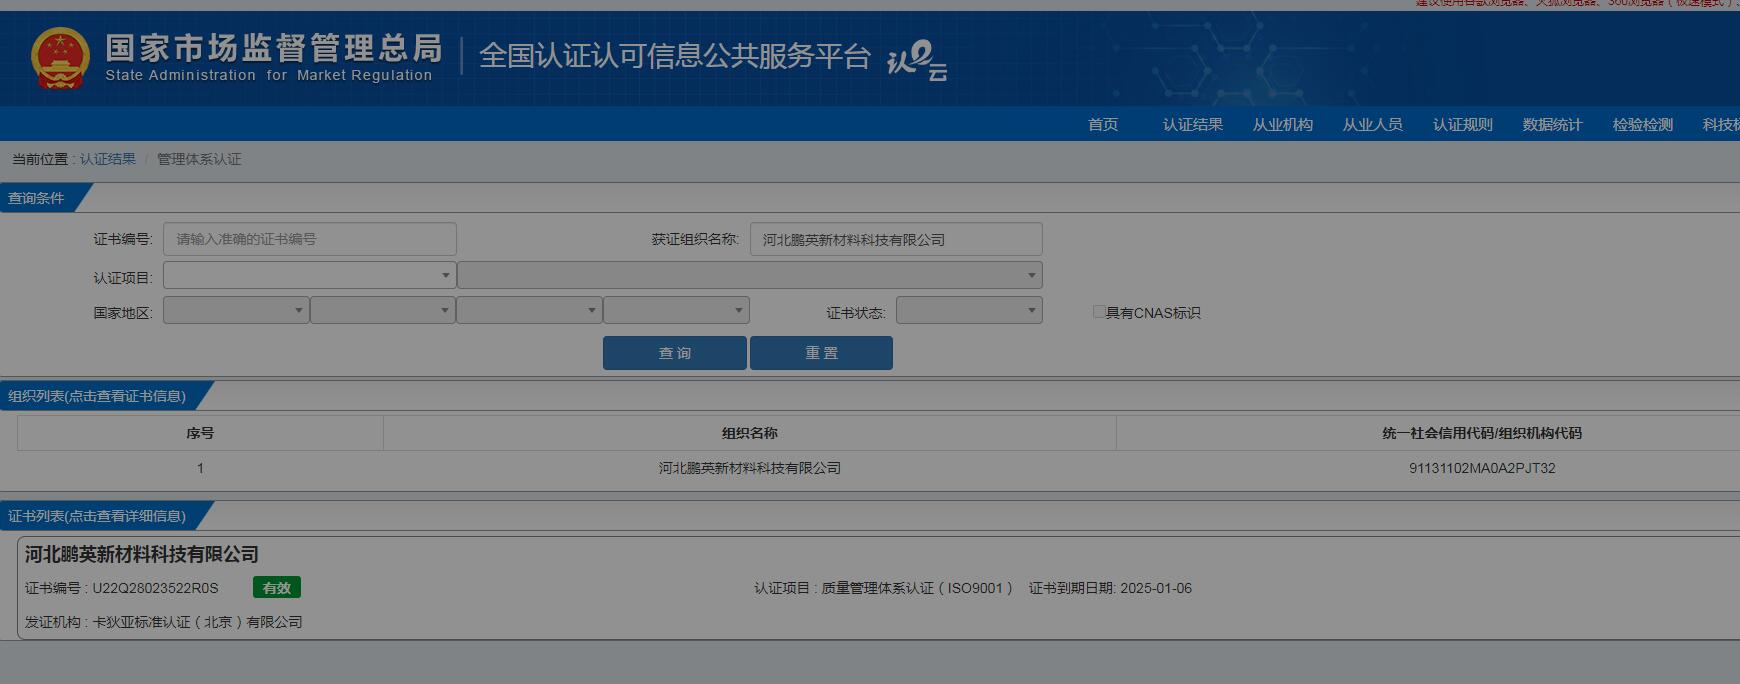Click the 查询条件 section tab

(36, 198)
